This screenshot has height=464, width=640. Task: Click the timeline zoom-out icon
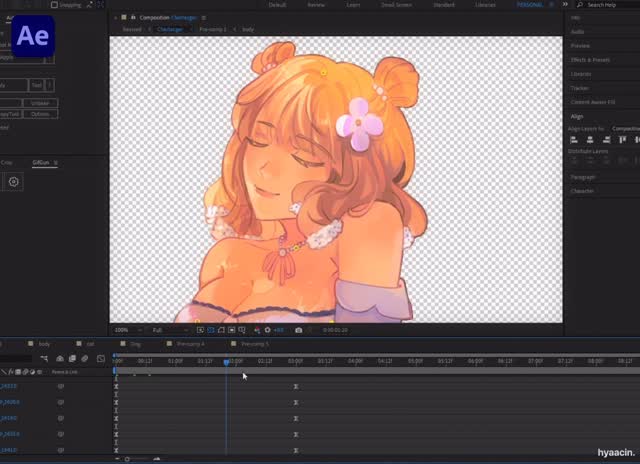(118, 459)
